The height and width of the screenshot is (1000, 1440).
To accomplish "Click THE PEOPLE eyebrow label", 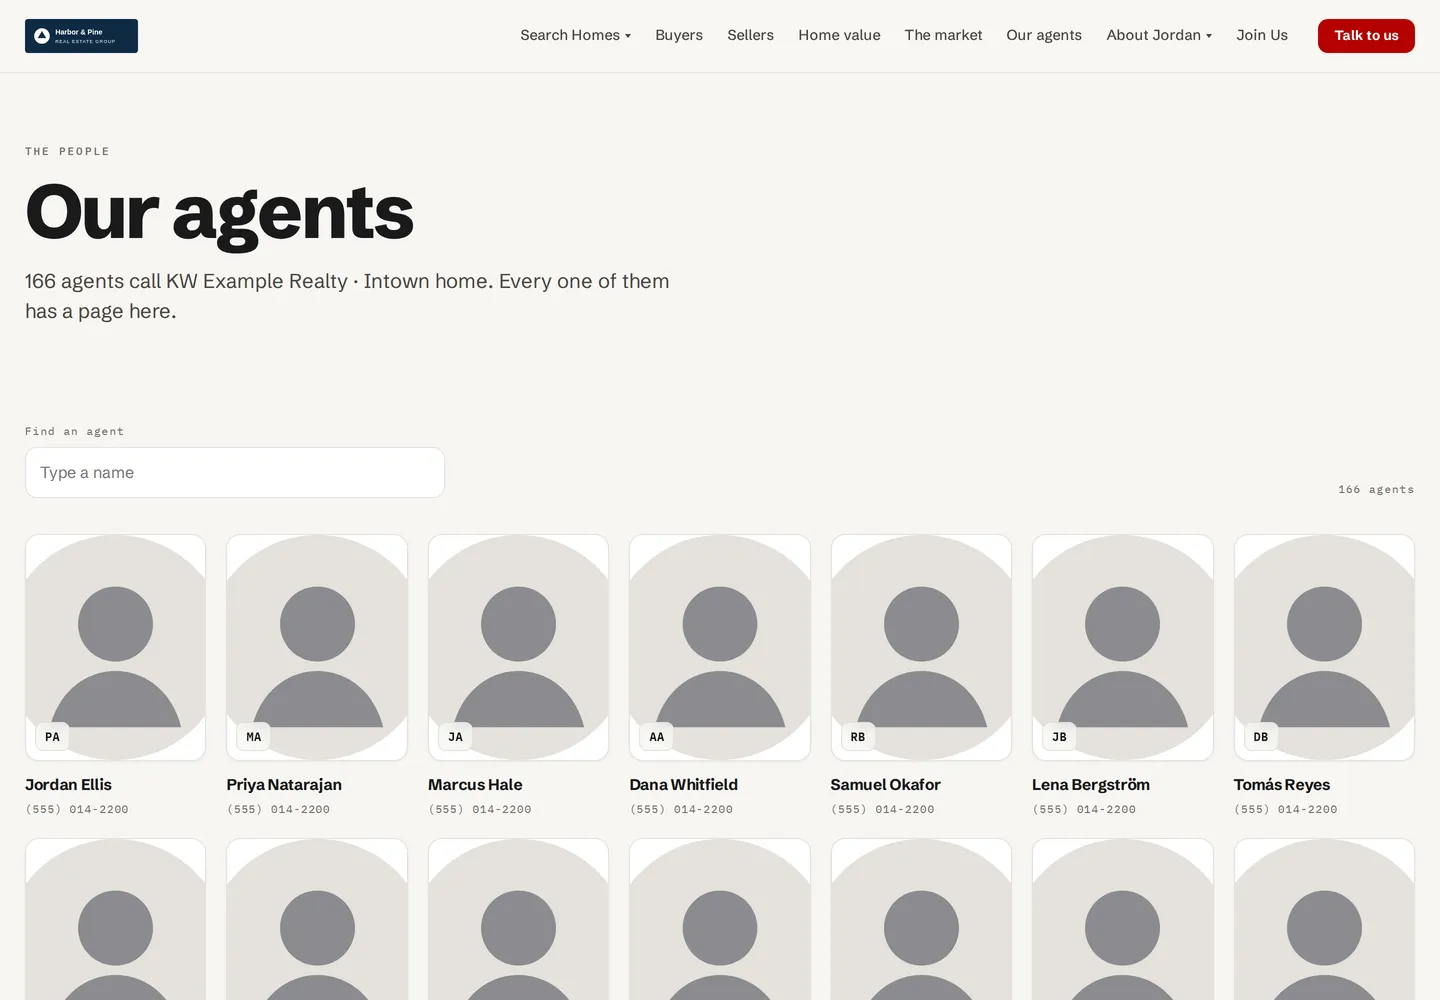I will pos(67,152).
